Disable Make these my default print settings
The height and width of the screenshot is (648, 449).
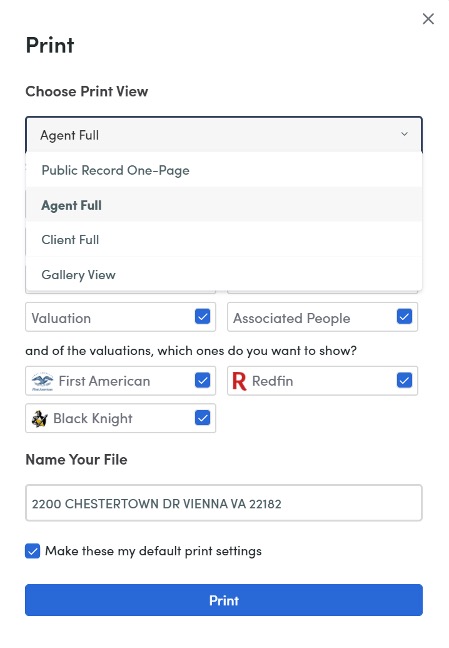(33, 551)
